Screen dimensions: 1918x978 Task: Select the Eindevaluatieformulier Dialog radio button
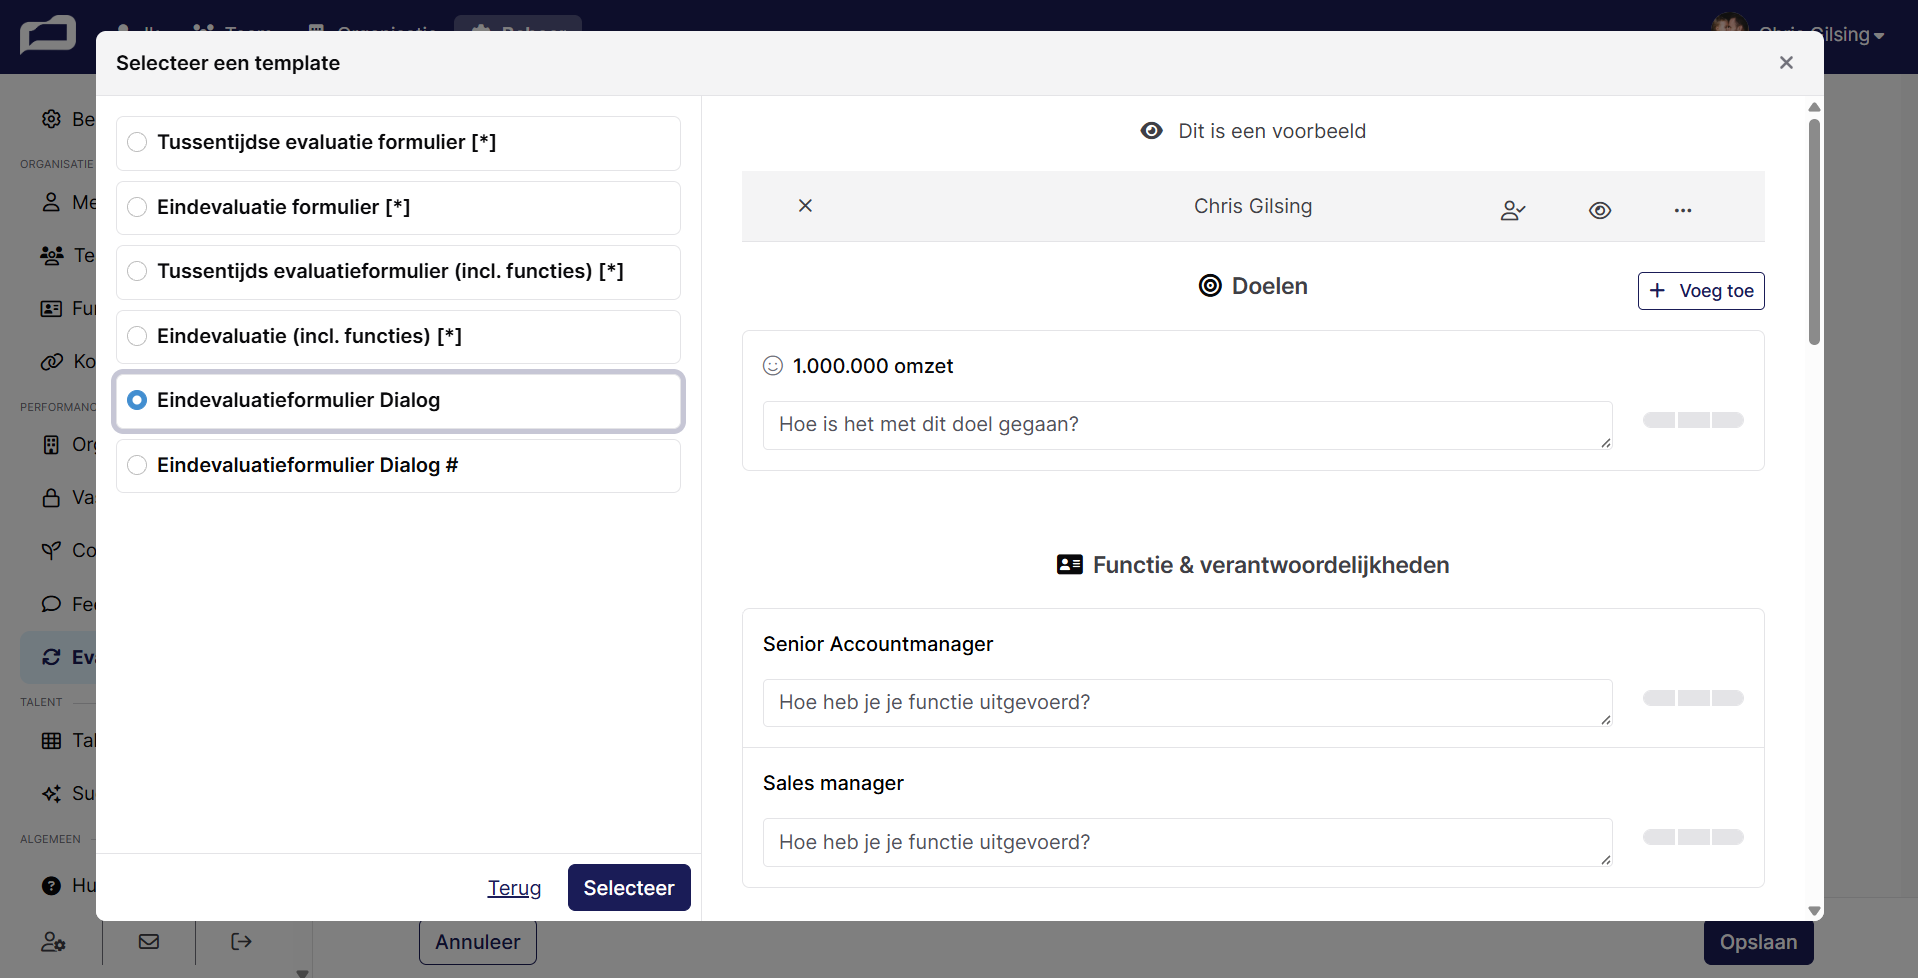pyautogui.click(x=138, y=400)
